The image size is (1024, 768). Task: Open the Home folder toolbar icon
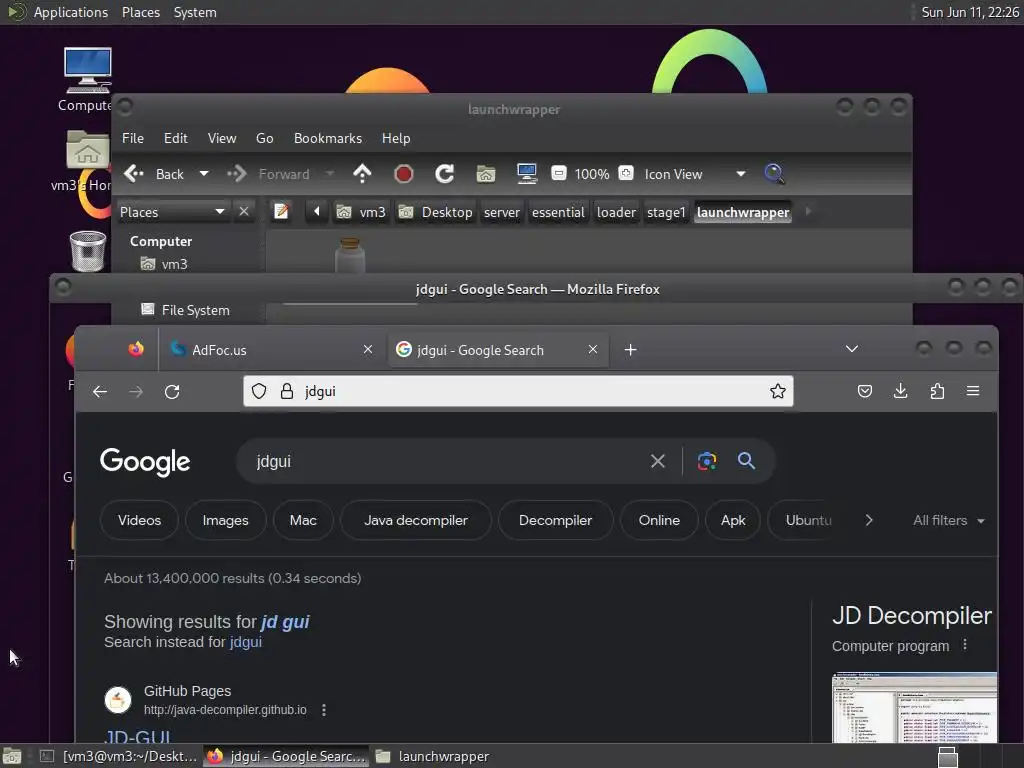pyautogui.click(x=486, y=174)
